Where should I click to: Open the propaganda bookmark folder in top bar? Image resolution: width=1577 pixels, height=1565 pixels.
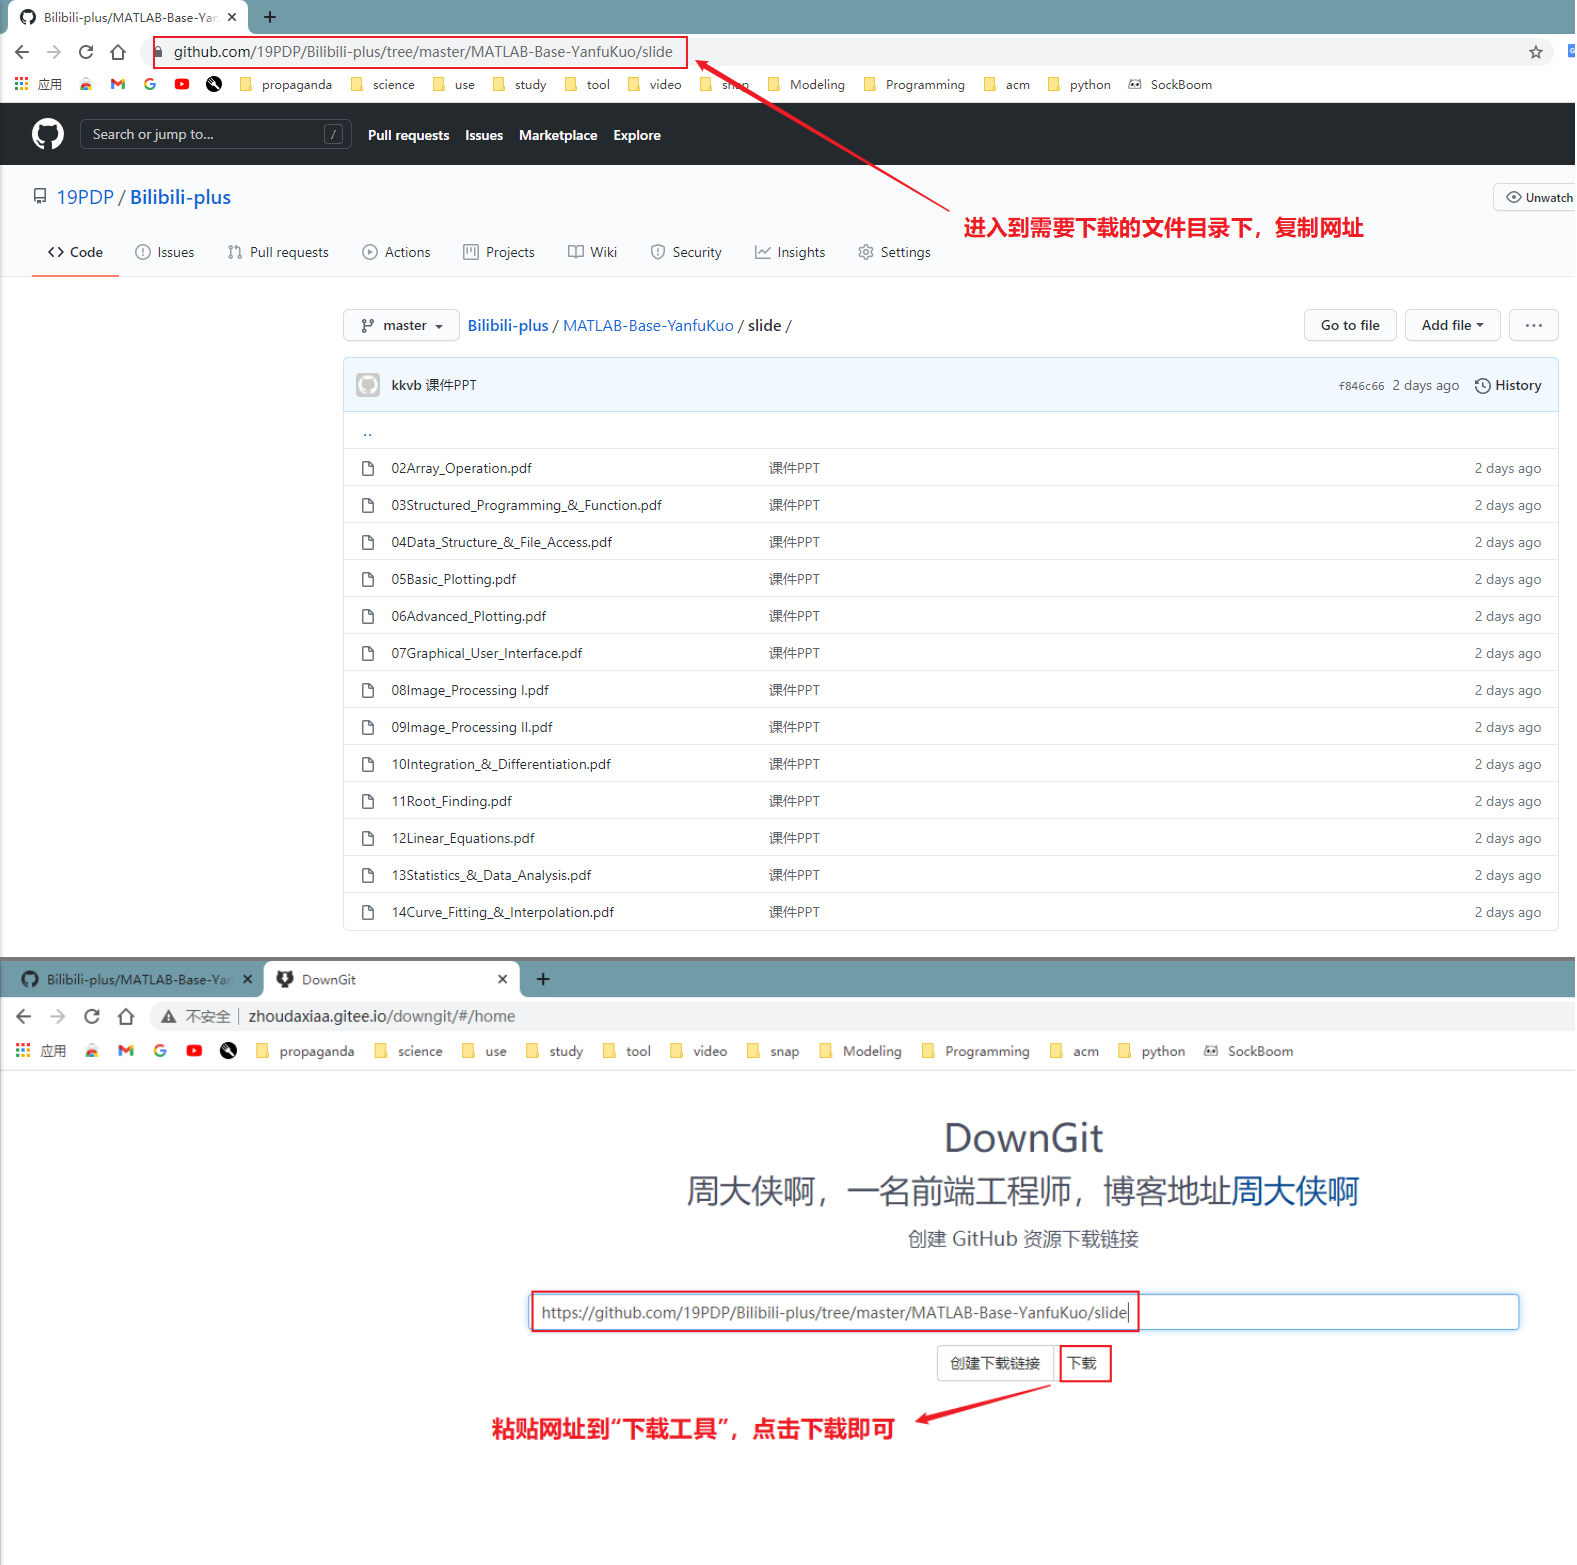pyautogui.click(x=286, y=85)
